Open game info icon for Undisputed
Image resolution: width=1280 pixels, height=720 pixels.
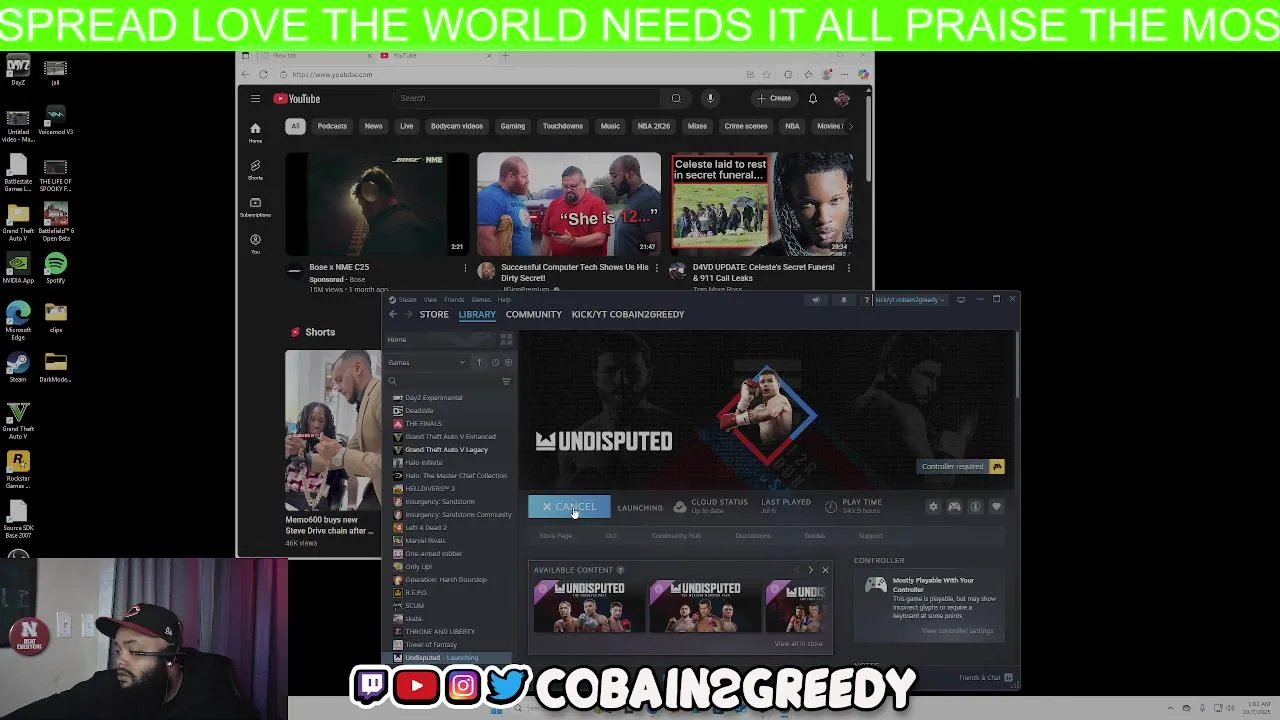pyautogui.click(x=976, y=507)
